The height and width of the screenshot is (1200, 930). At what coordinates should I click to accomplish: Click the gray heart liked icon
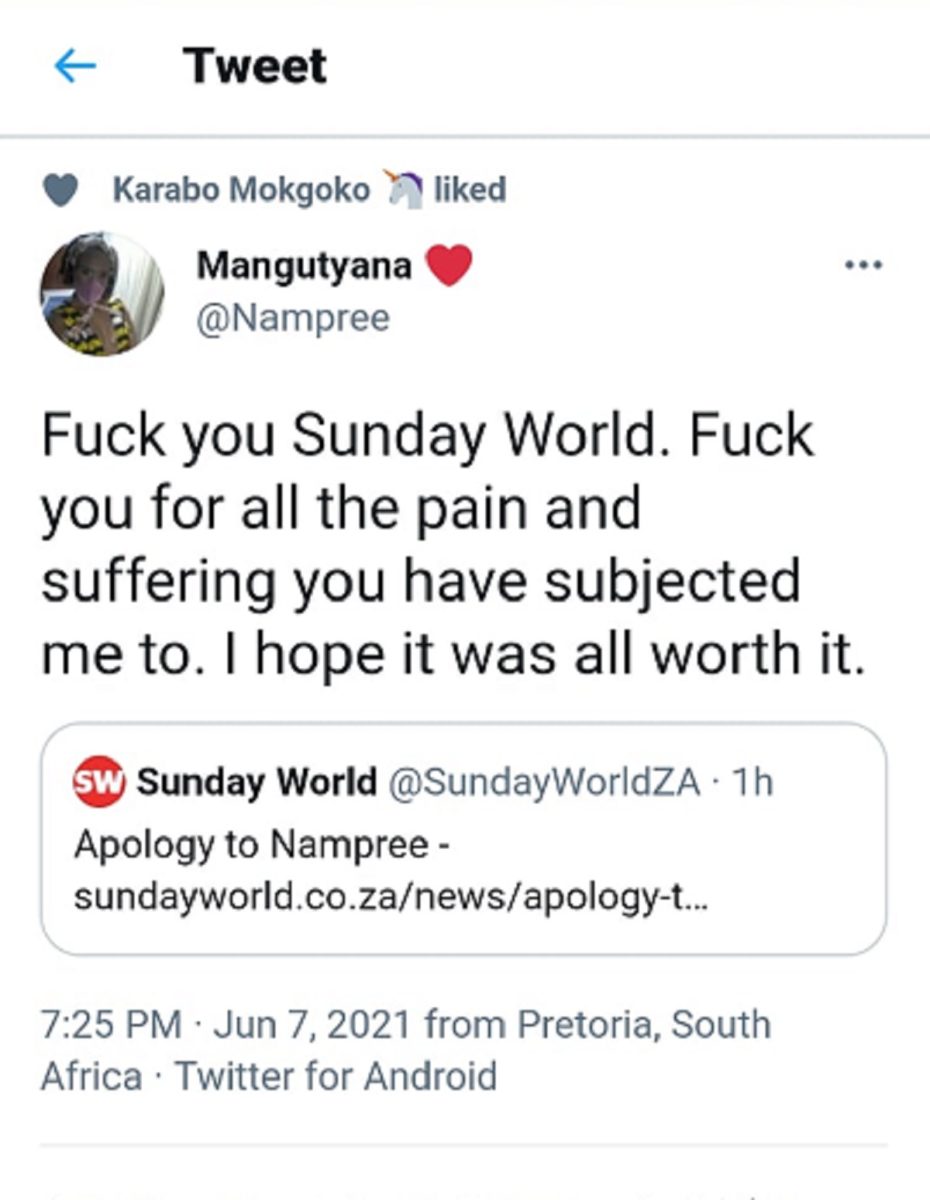click(62, 190)
